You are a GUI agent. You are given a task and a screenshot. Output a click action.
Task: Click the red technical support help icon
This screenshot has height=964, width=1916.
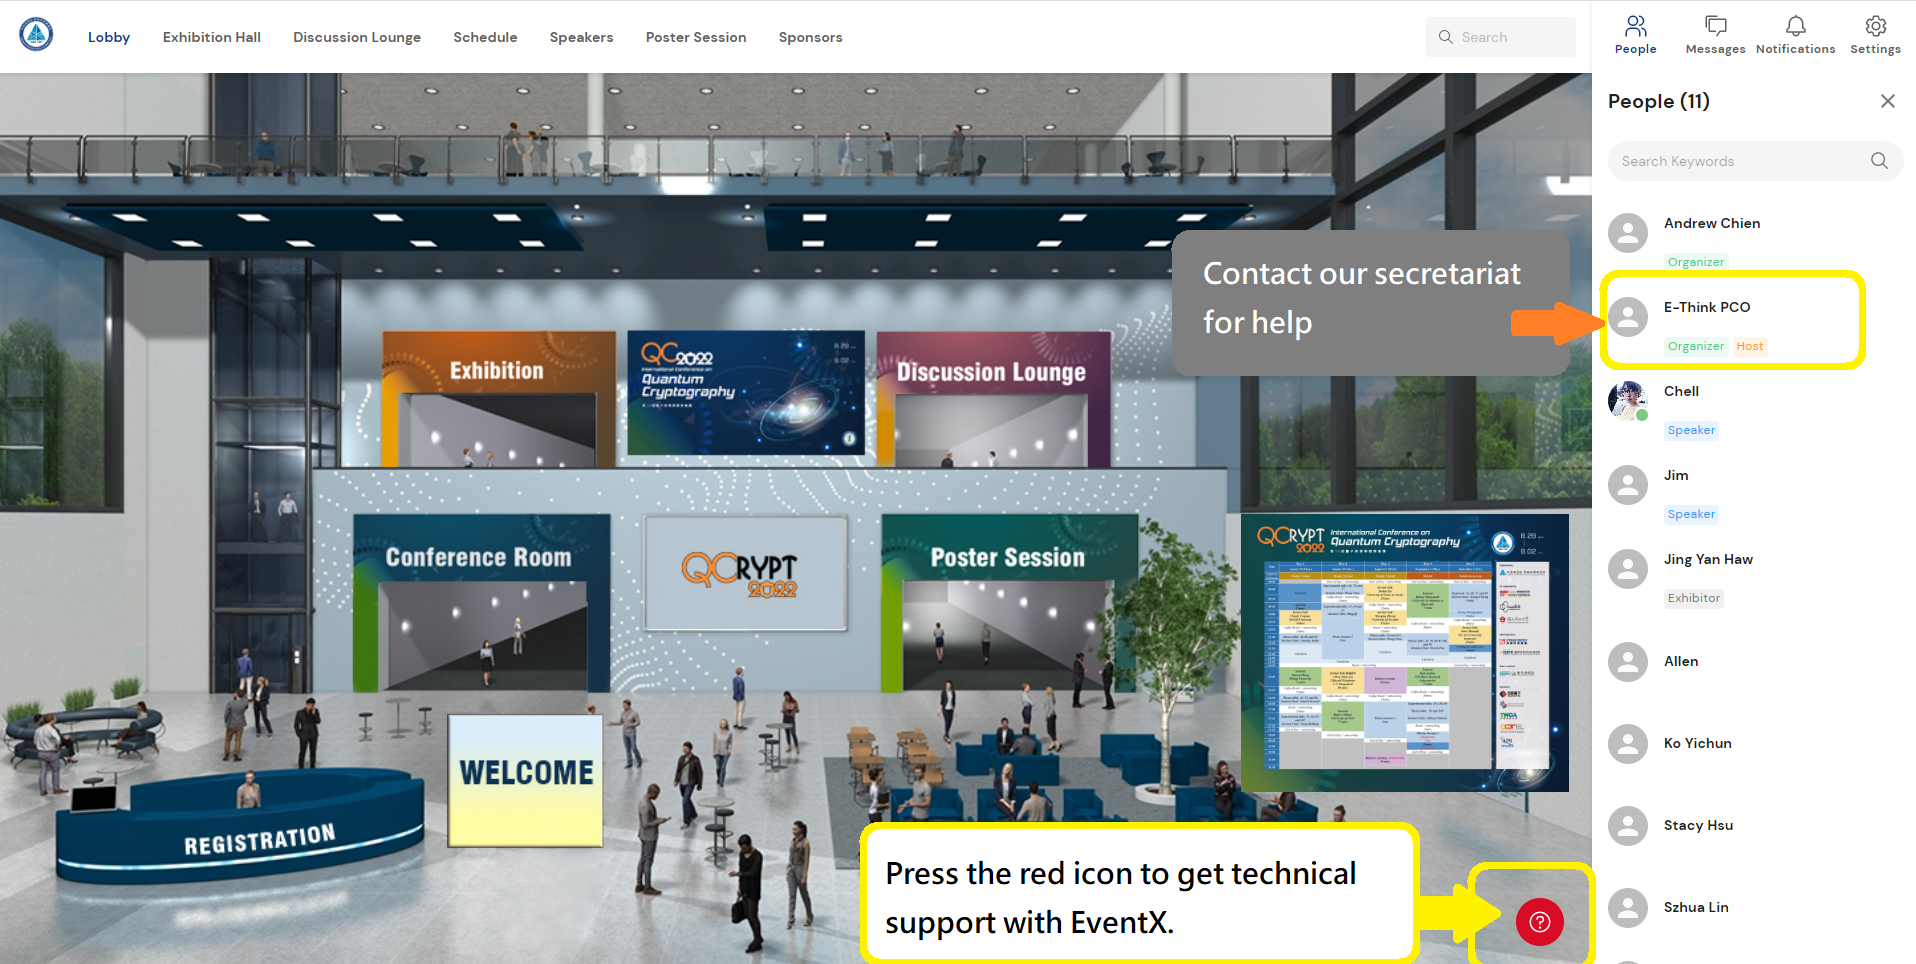point(1539,922)
